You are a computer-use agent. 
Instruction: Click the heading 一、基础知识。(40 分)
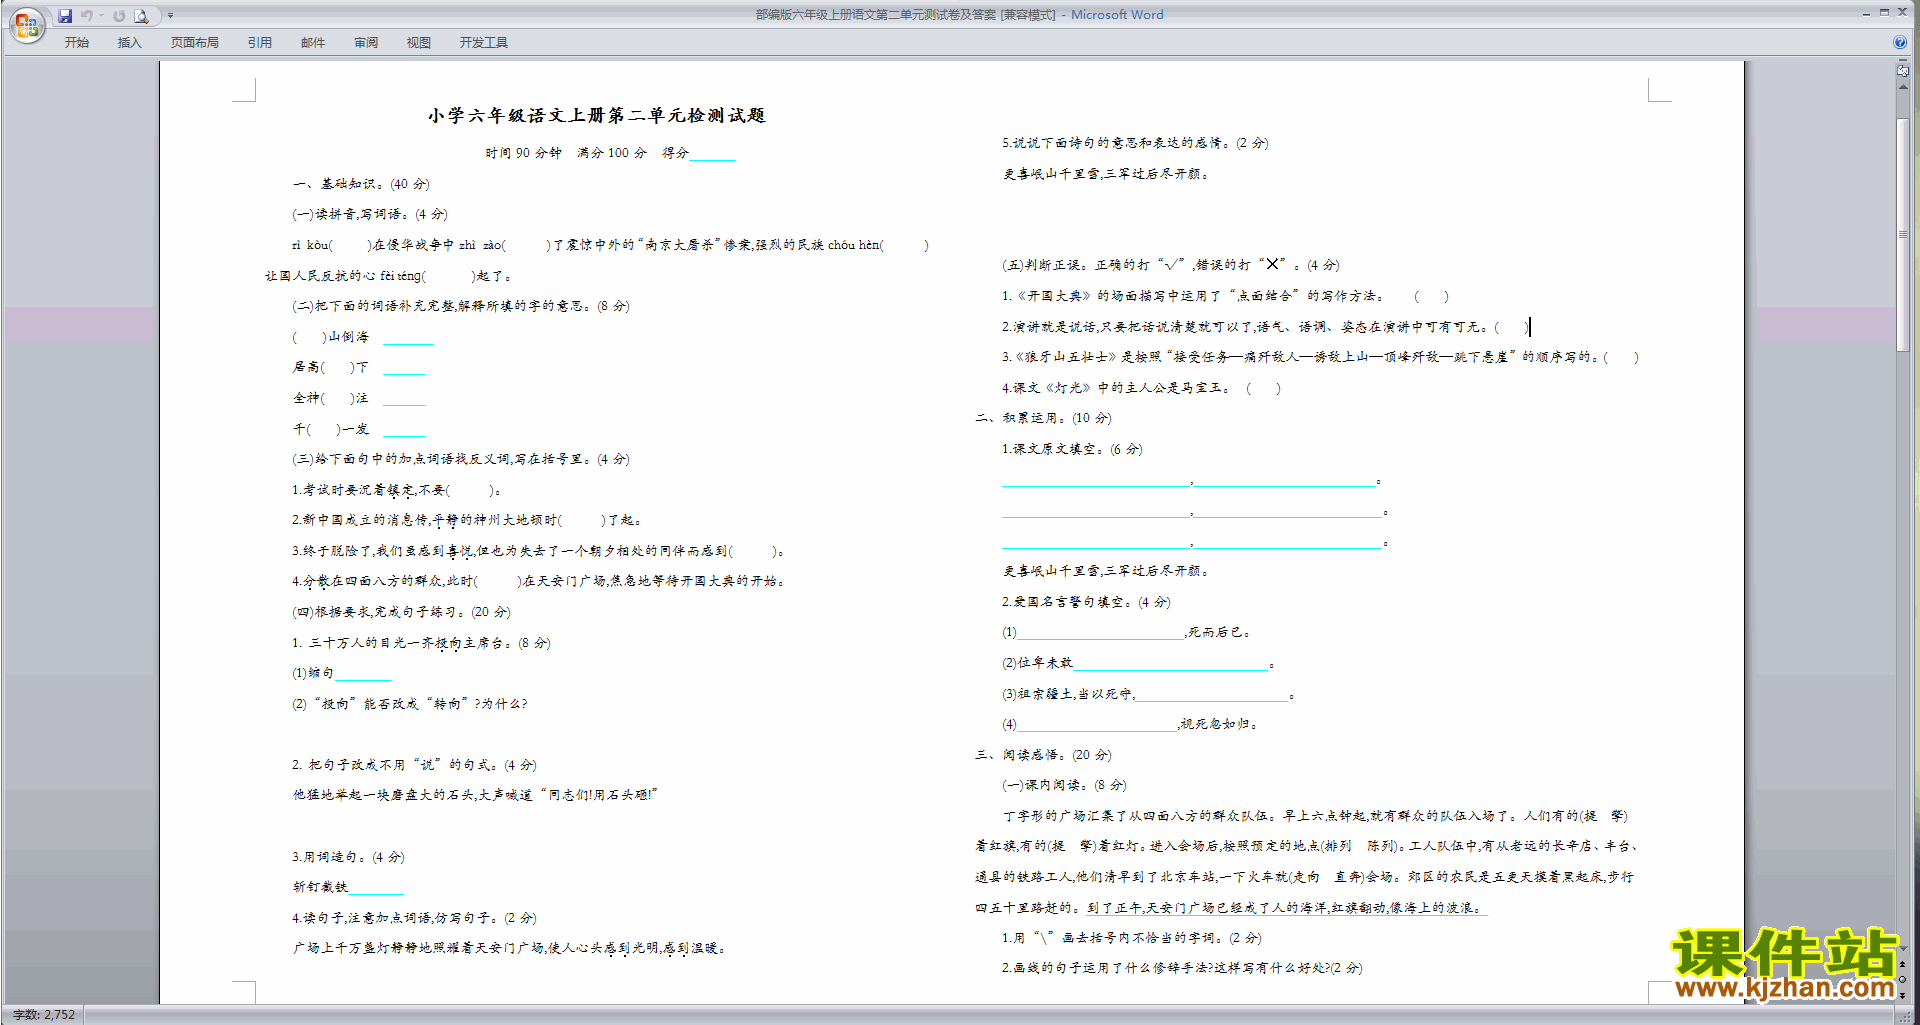click(361, 184)
